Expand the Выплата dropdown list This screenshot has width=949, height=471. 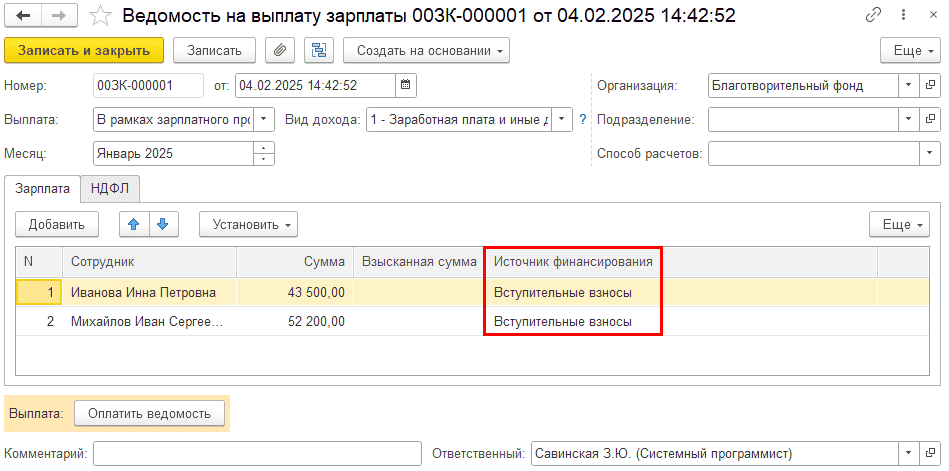coord(263,119)
